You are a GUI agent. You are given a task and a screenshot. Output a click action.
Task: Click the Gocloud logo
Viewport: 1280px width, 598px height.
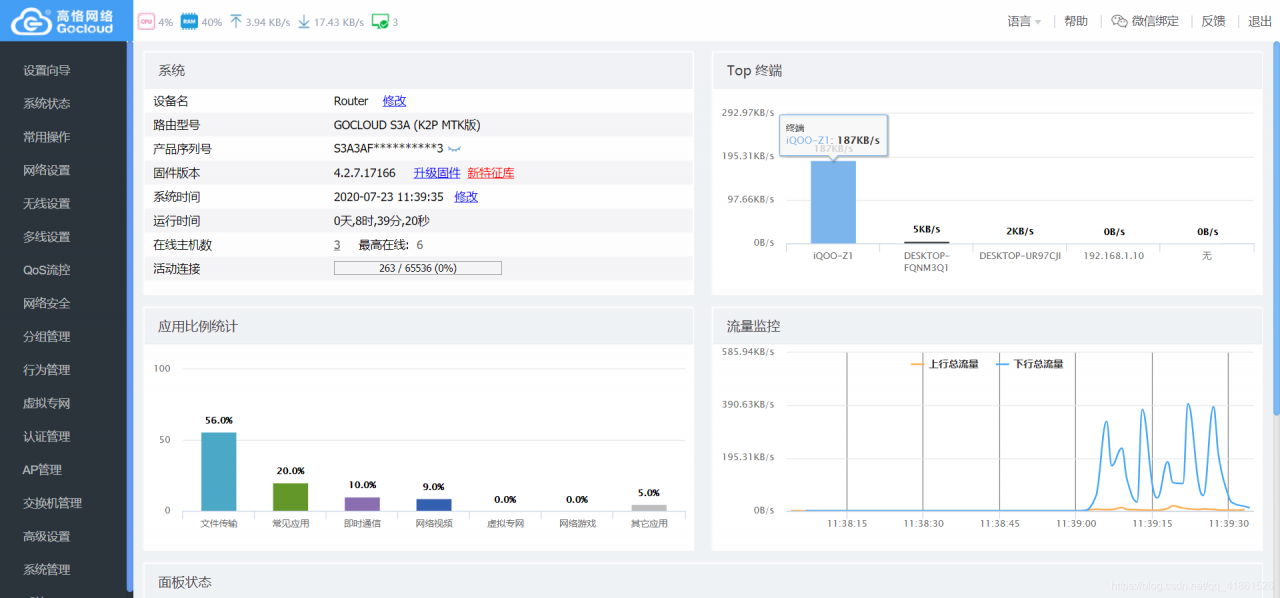pyautogui.click(x=66, y=21)
